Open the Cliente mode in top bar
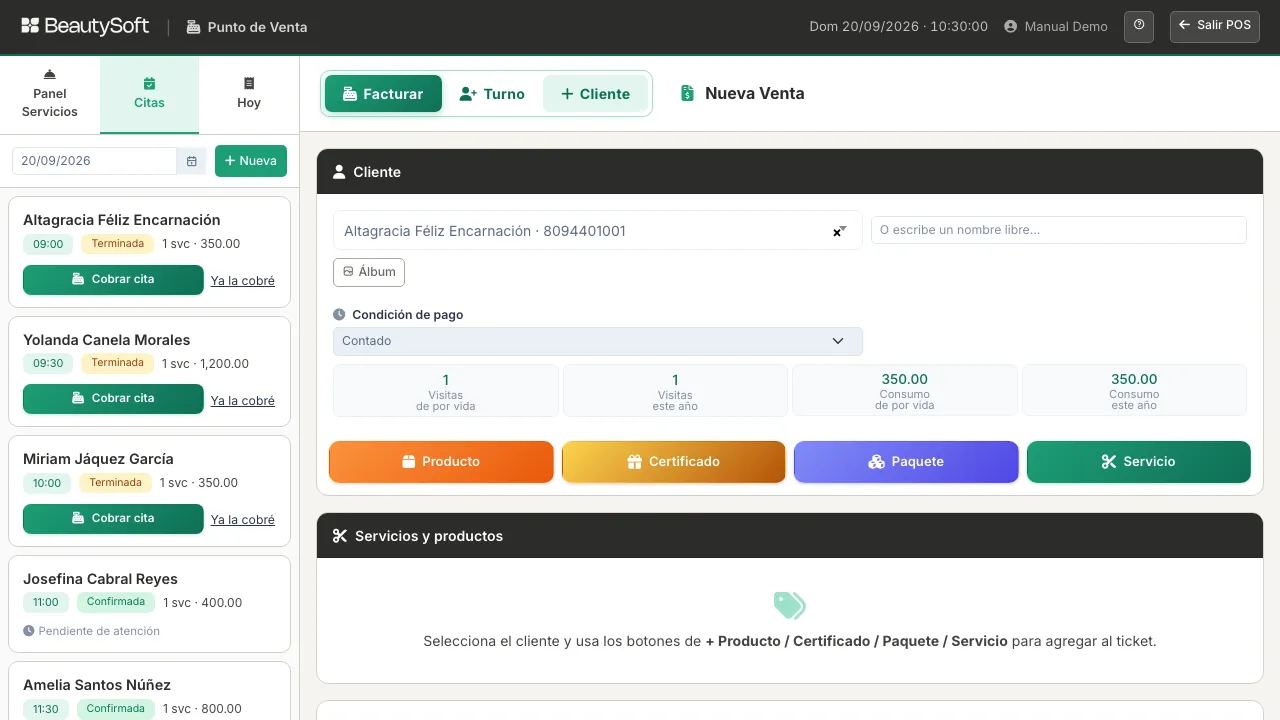 [x=595, y=94]
